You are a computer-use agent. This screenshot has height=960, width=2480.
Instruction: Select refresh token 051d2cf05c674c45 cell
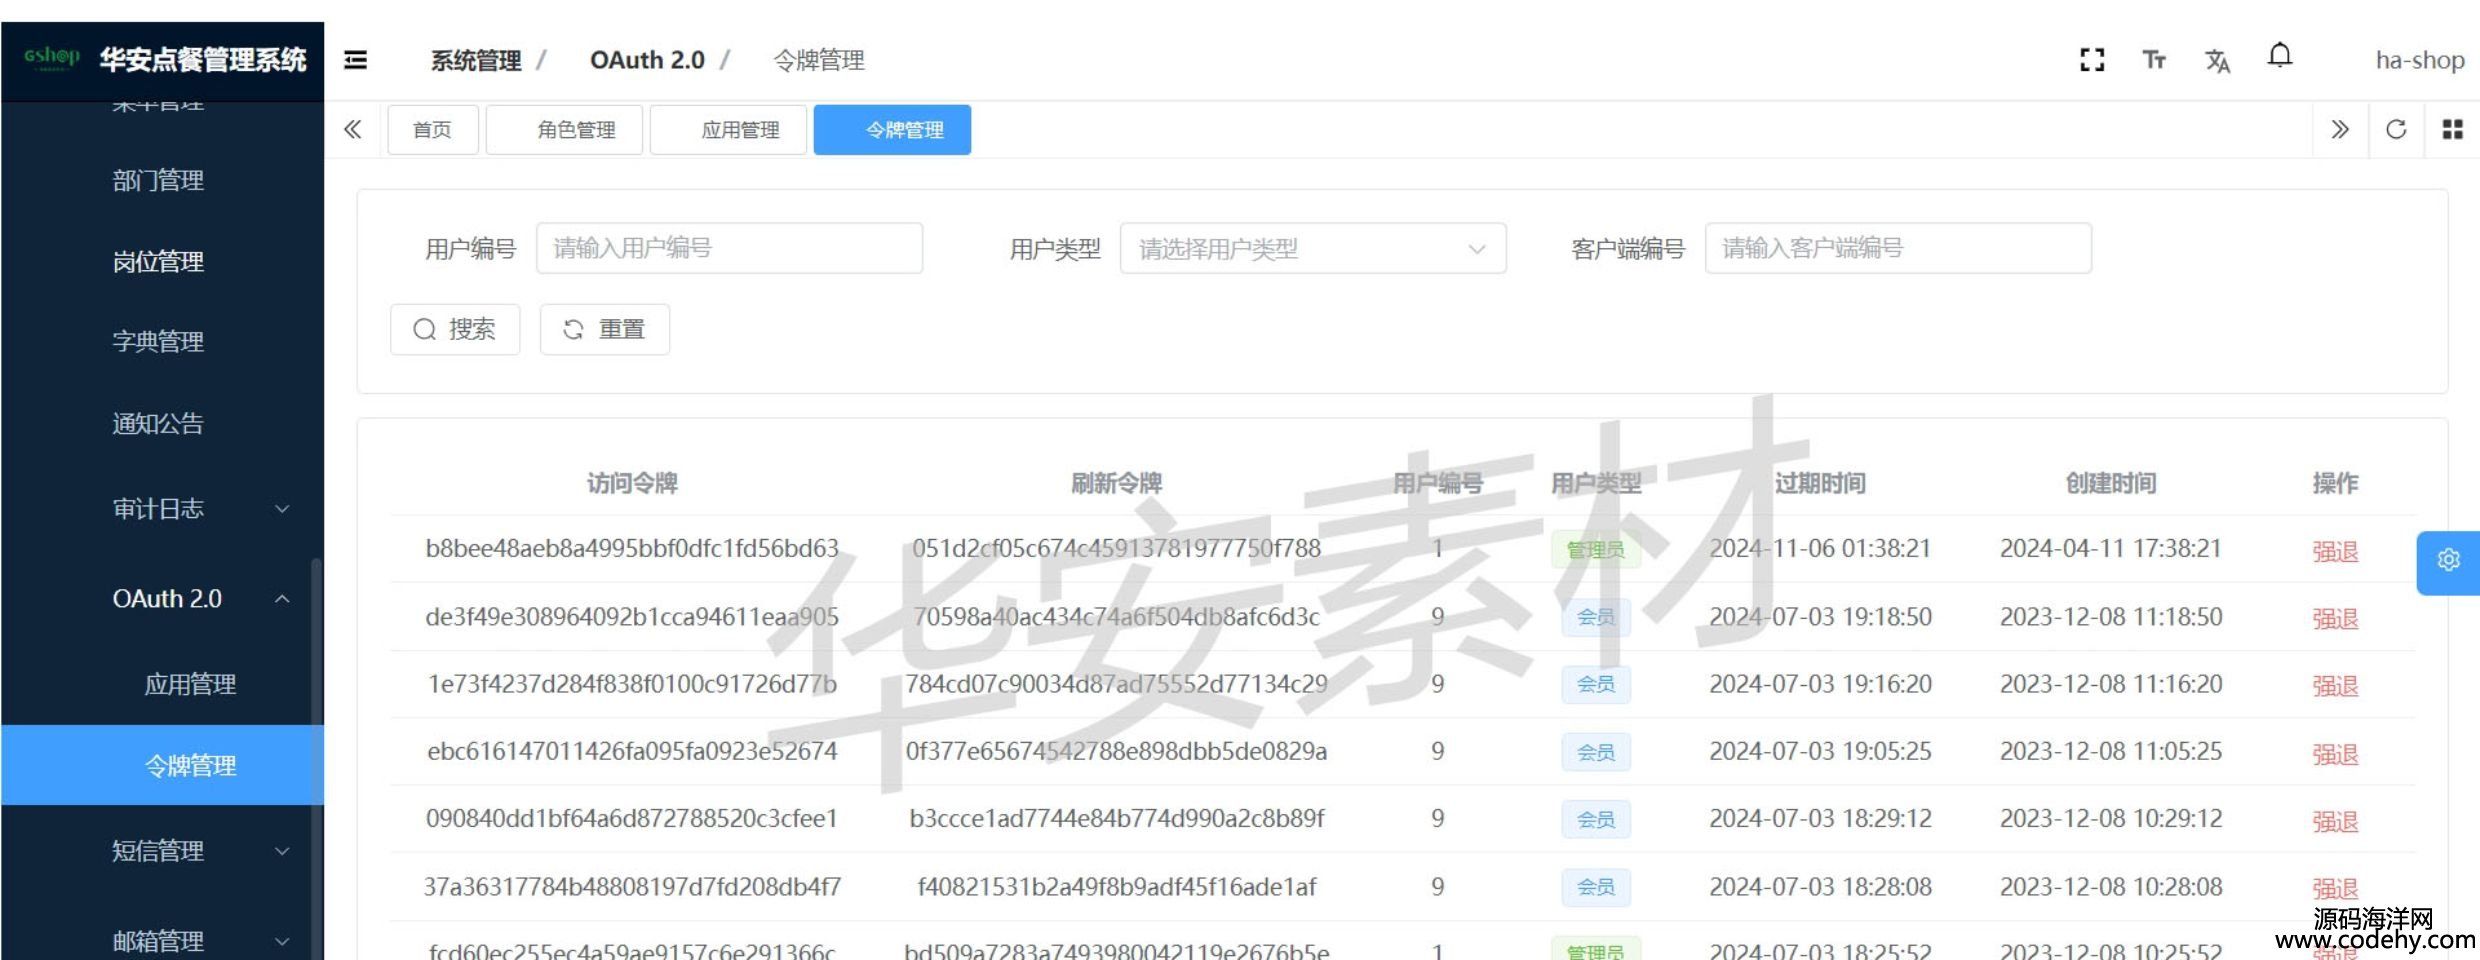[1116, 549]
